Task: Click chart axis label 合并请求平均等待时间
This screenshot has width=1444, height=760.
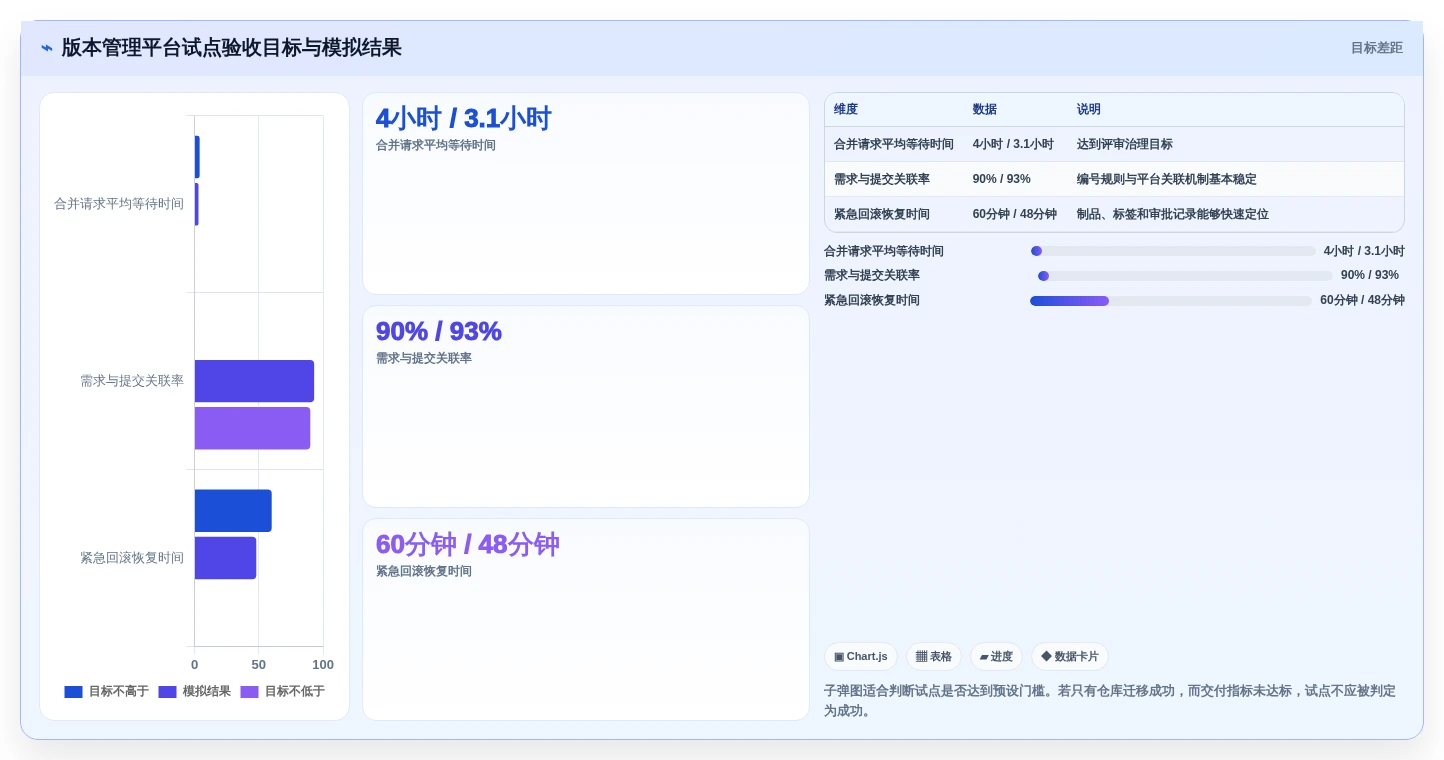Action: coord(119,204)
